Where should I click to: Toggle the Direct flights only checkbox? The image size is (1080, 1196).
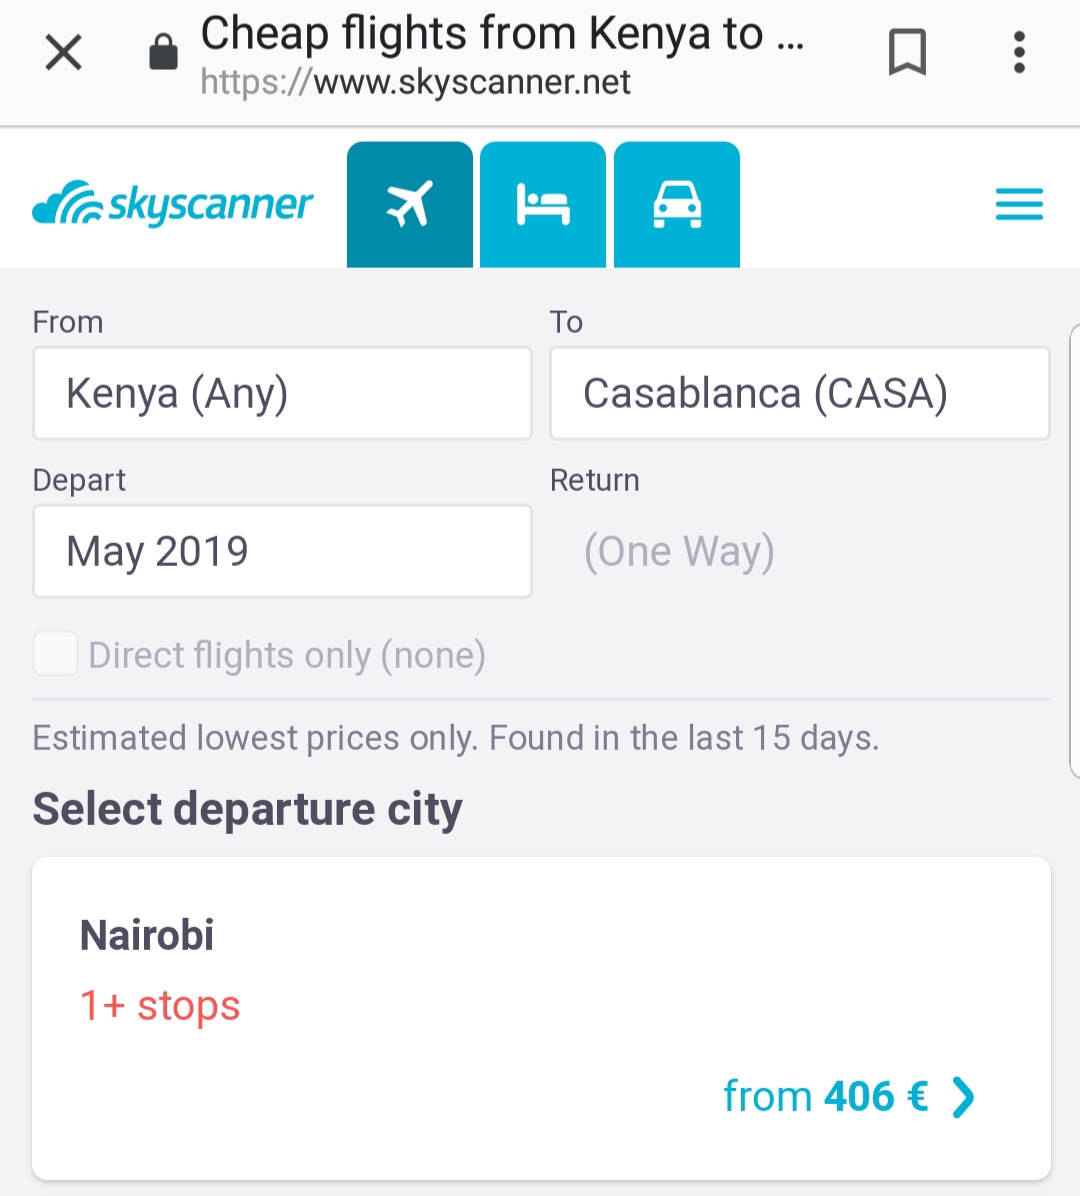[x=56, y=655]
